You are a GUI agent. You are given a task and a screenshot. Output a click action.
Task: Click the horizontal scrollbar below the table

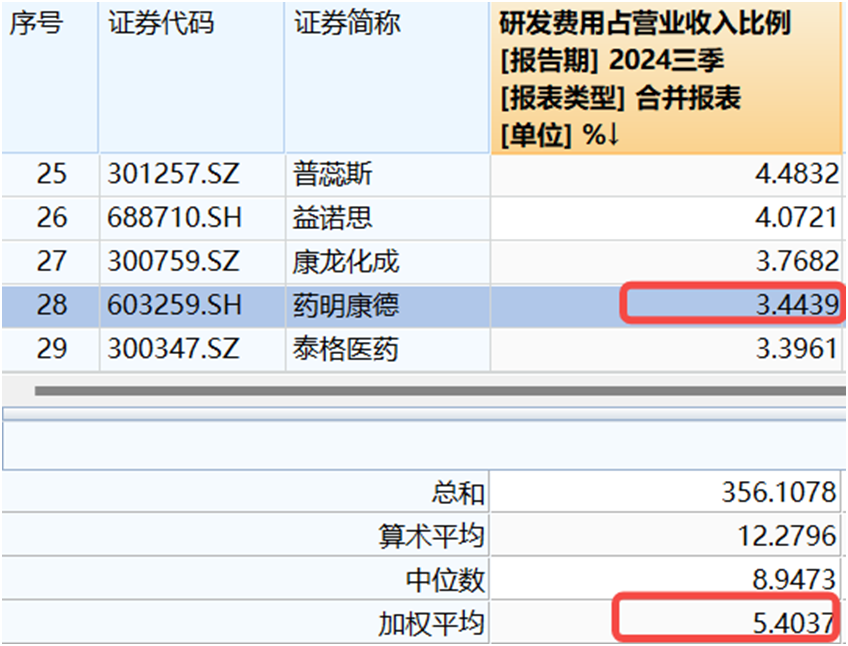(x=440, y=391)
